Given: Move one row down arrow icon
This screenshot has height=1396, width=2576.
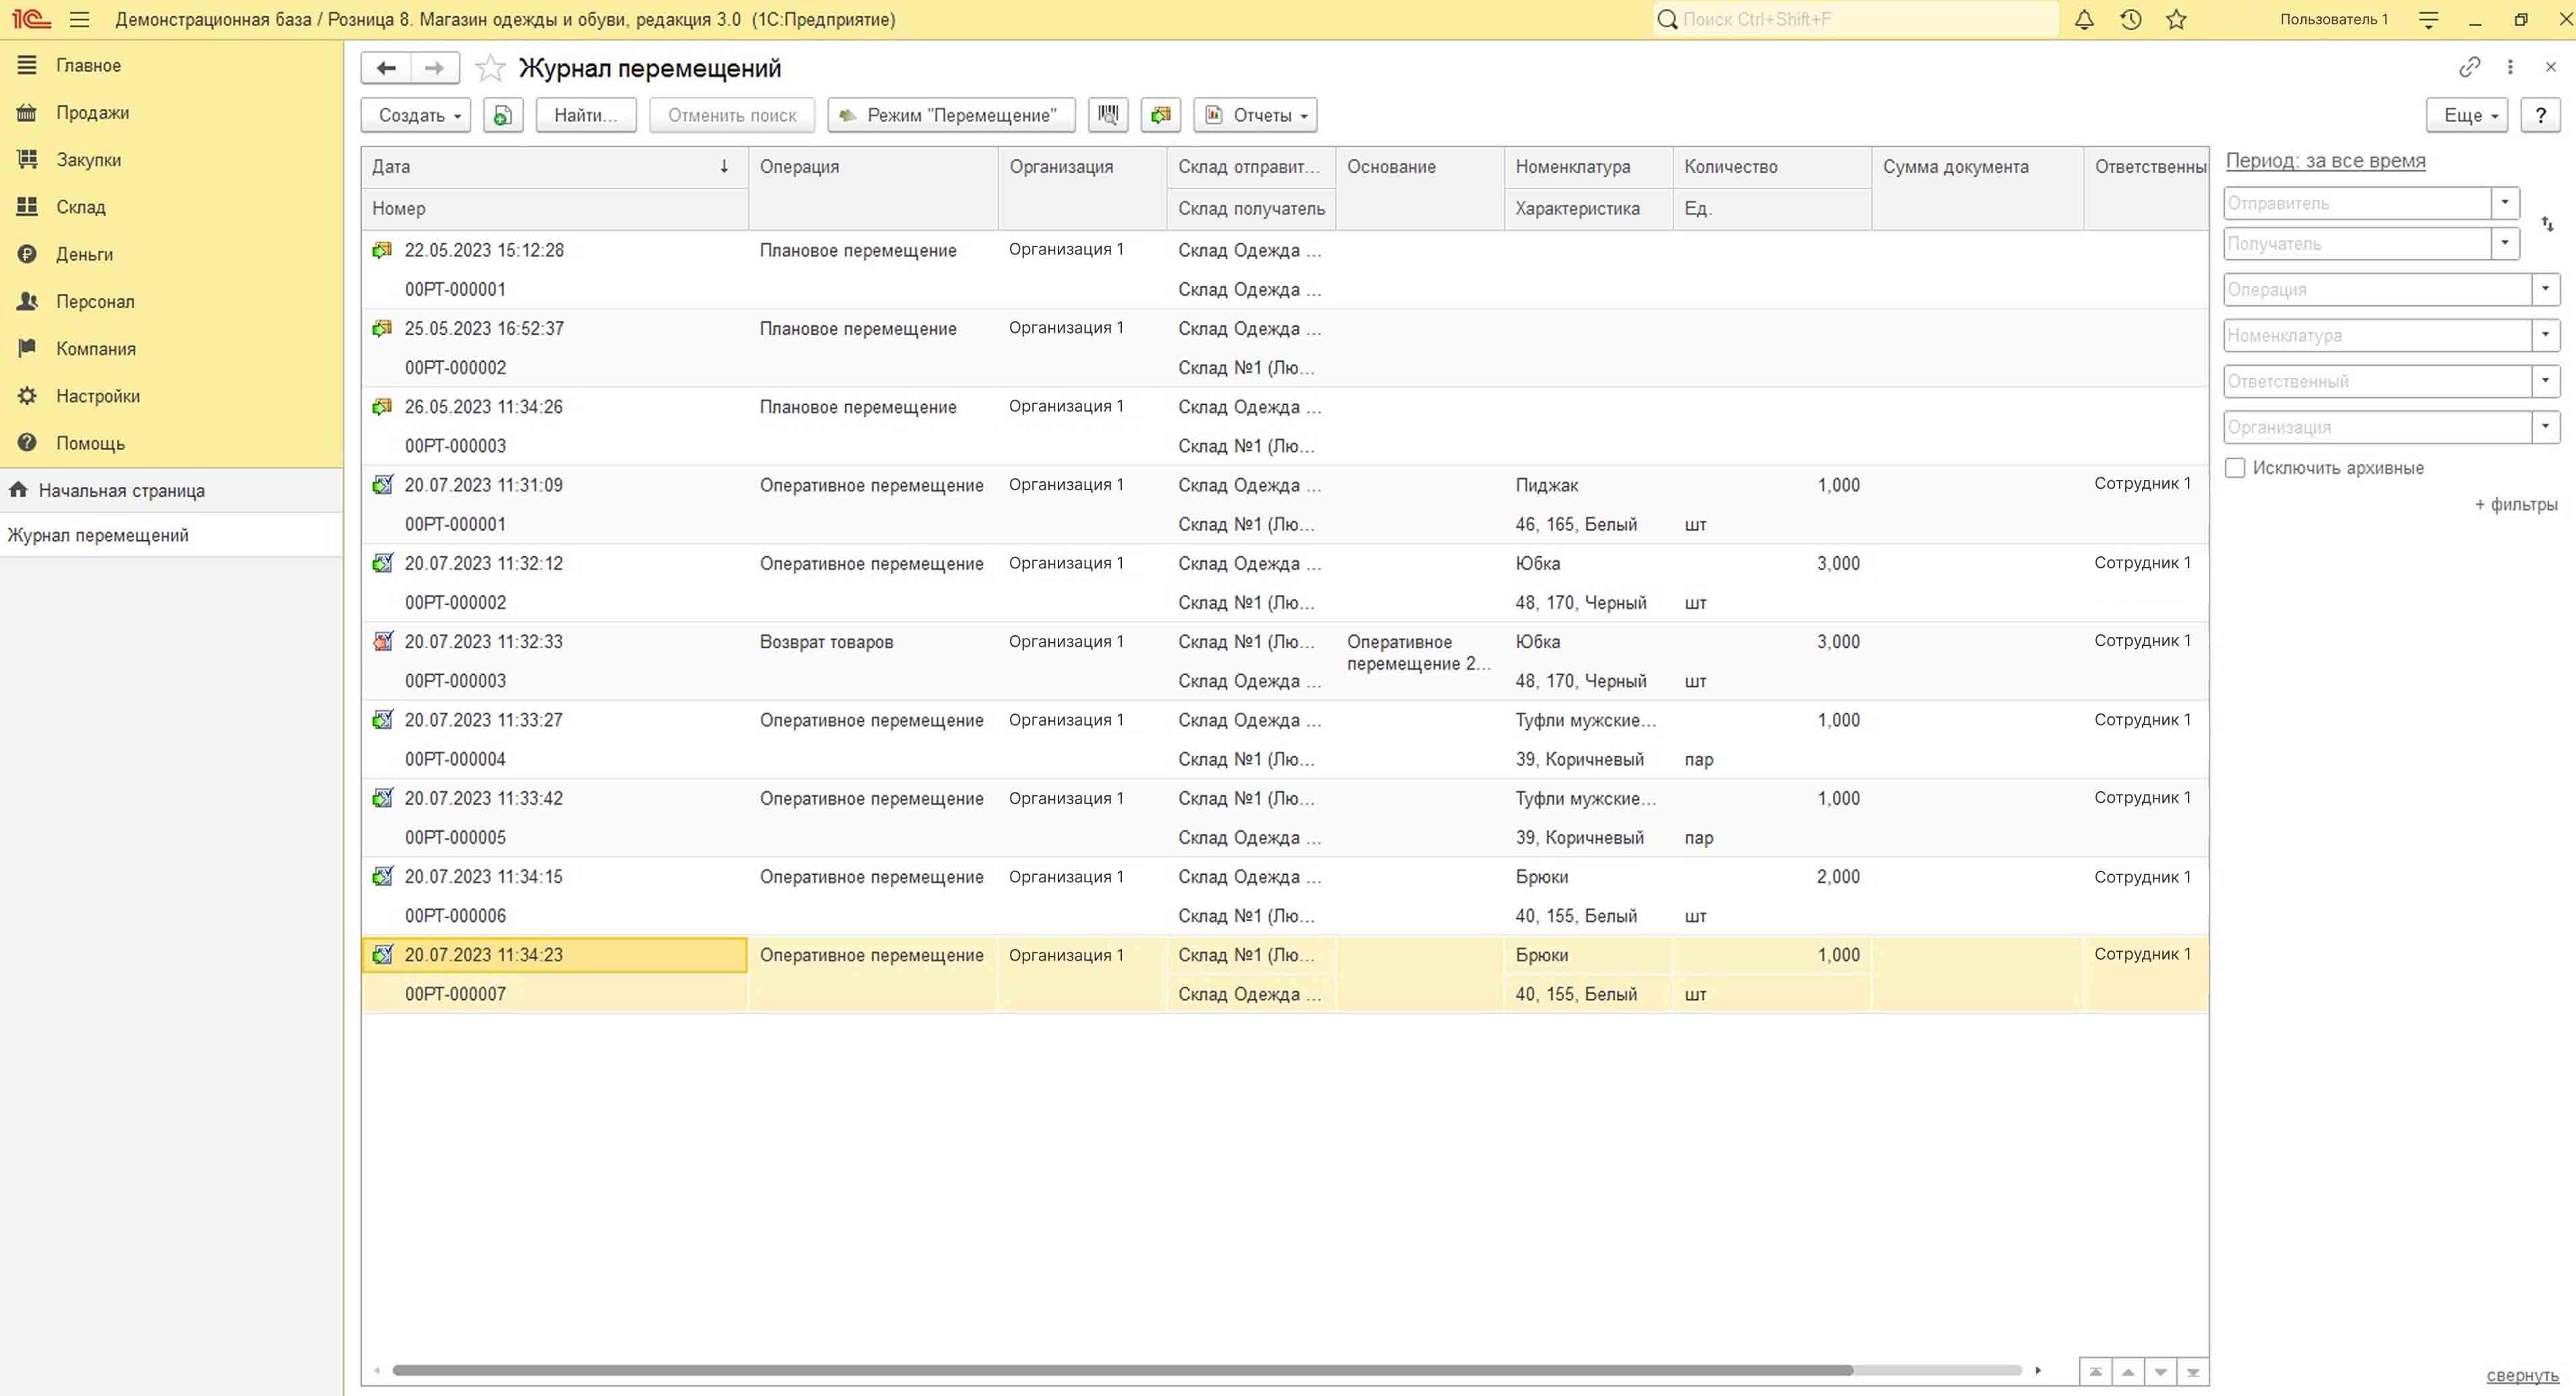Looking at the screenshot, I should coord(2160,1371).
